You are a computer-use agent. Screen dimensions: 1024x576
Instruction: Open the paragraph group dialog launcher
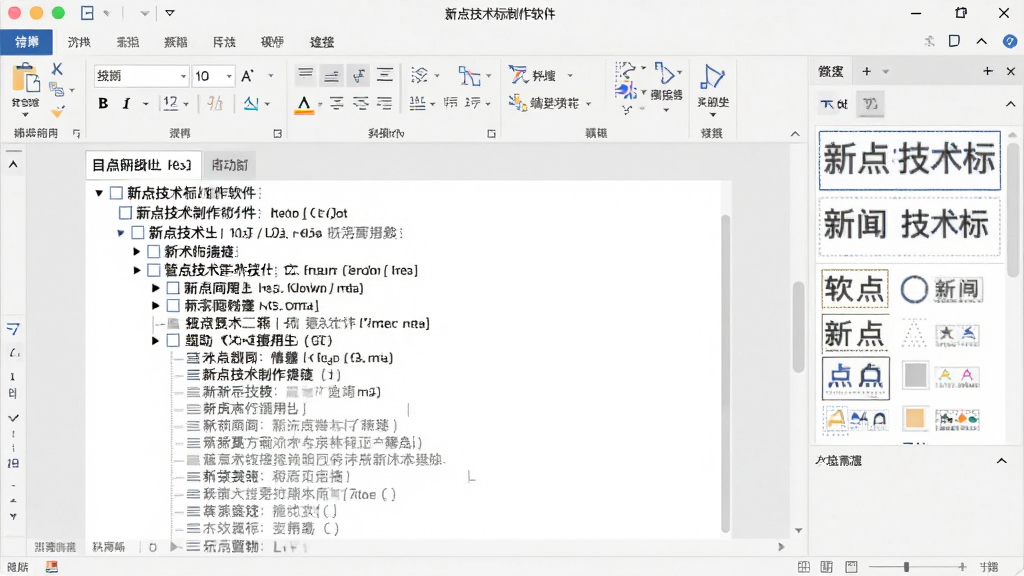point(491,134)
